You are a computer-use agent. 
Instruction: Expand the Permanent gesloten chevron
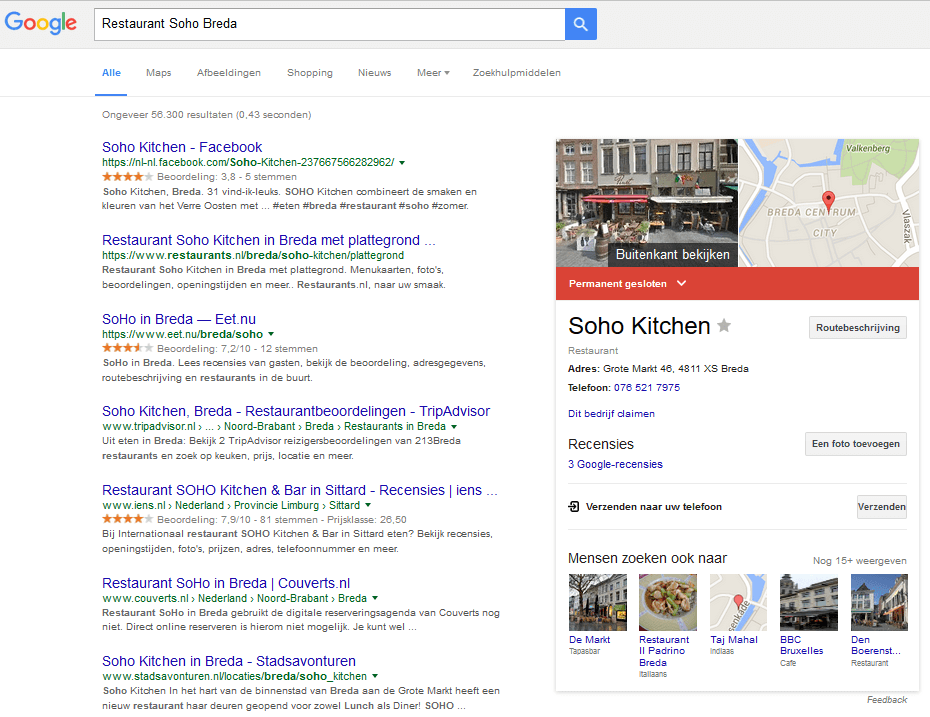click(x=682, y=284)
